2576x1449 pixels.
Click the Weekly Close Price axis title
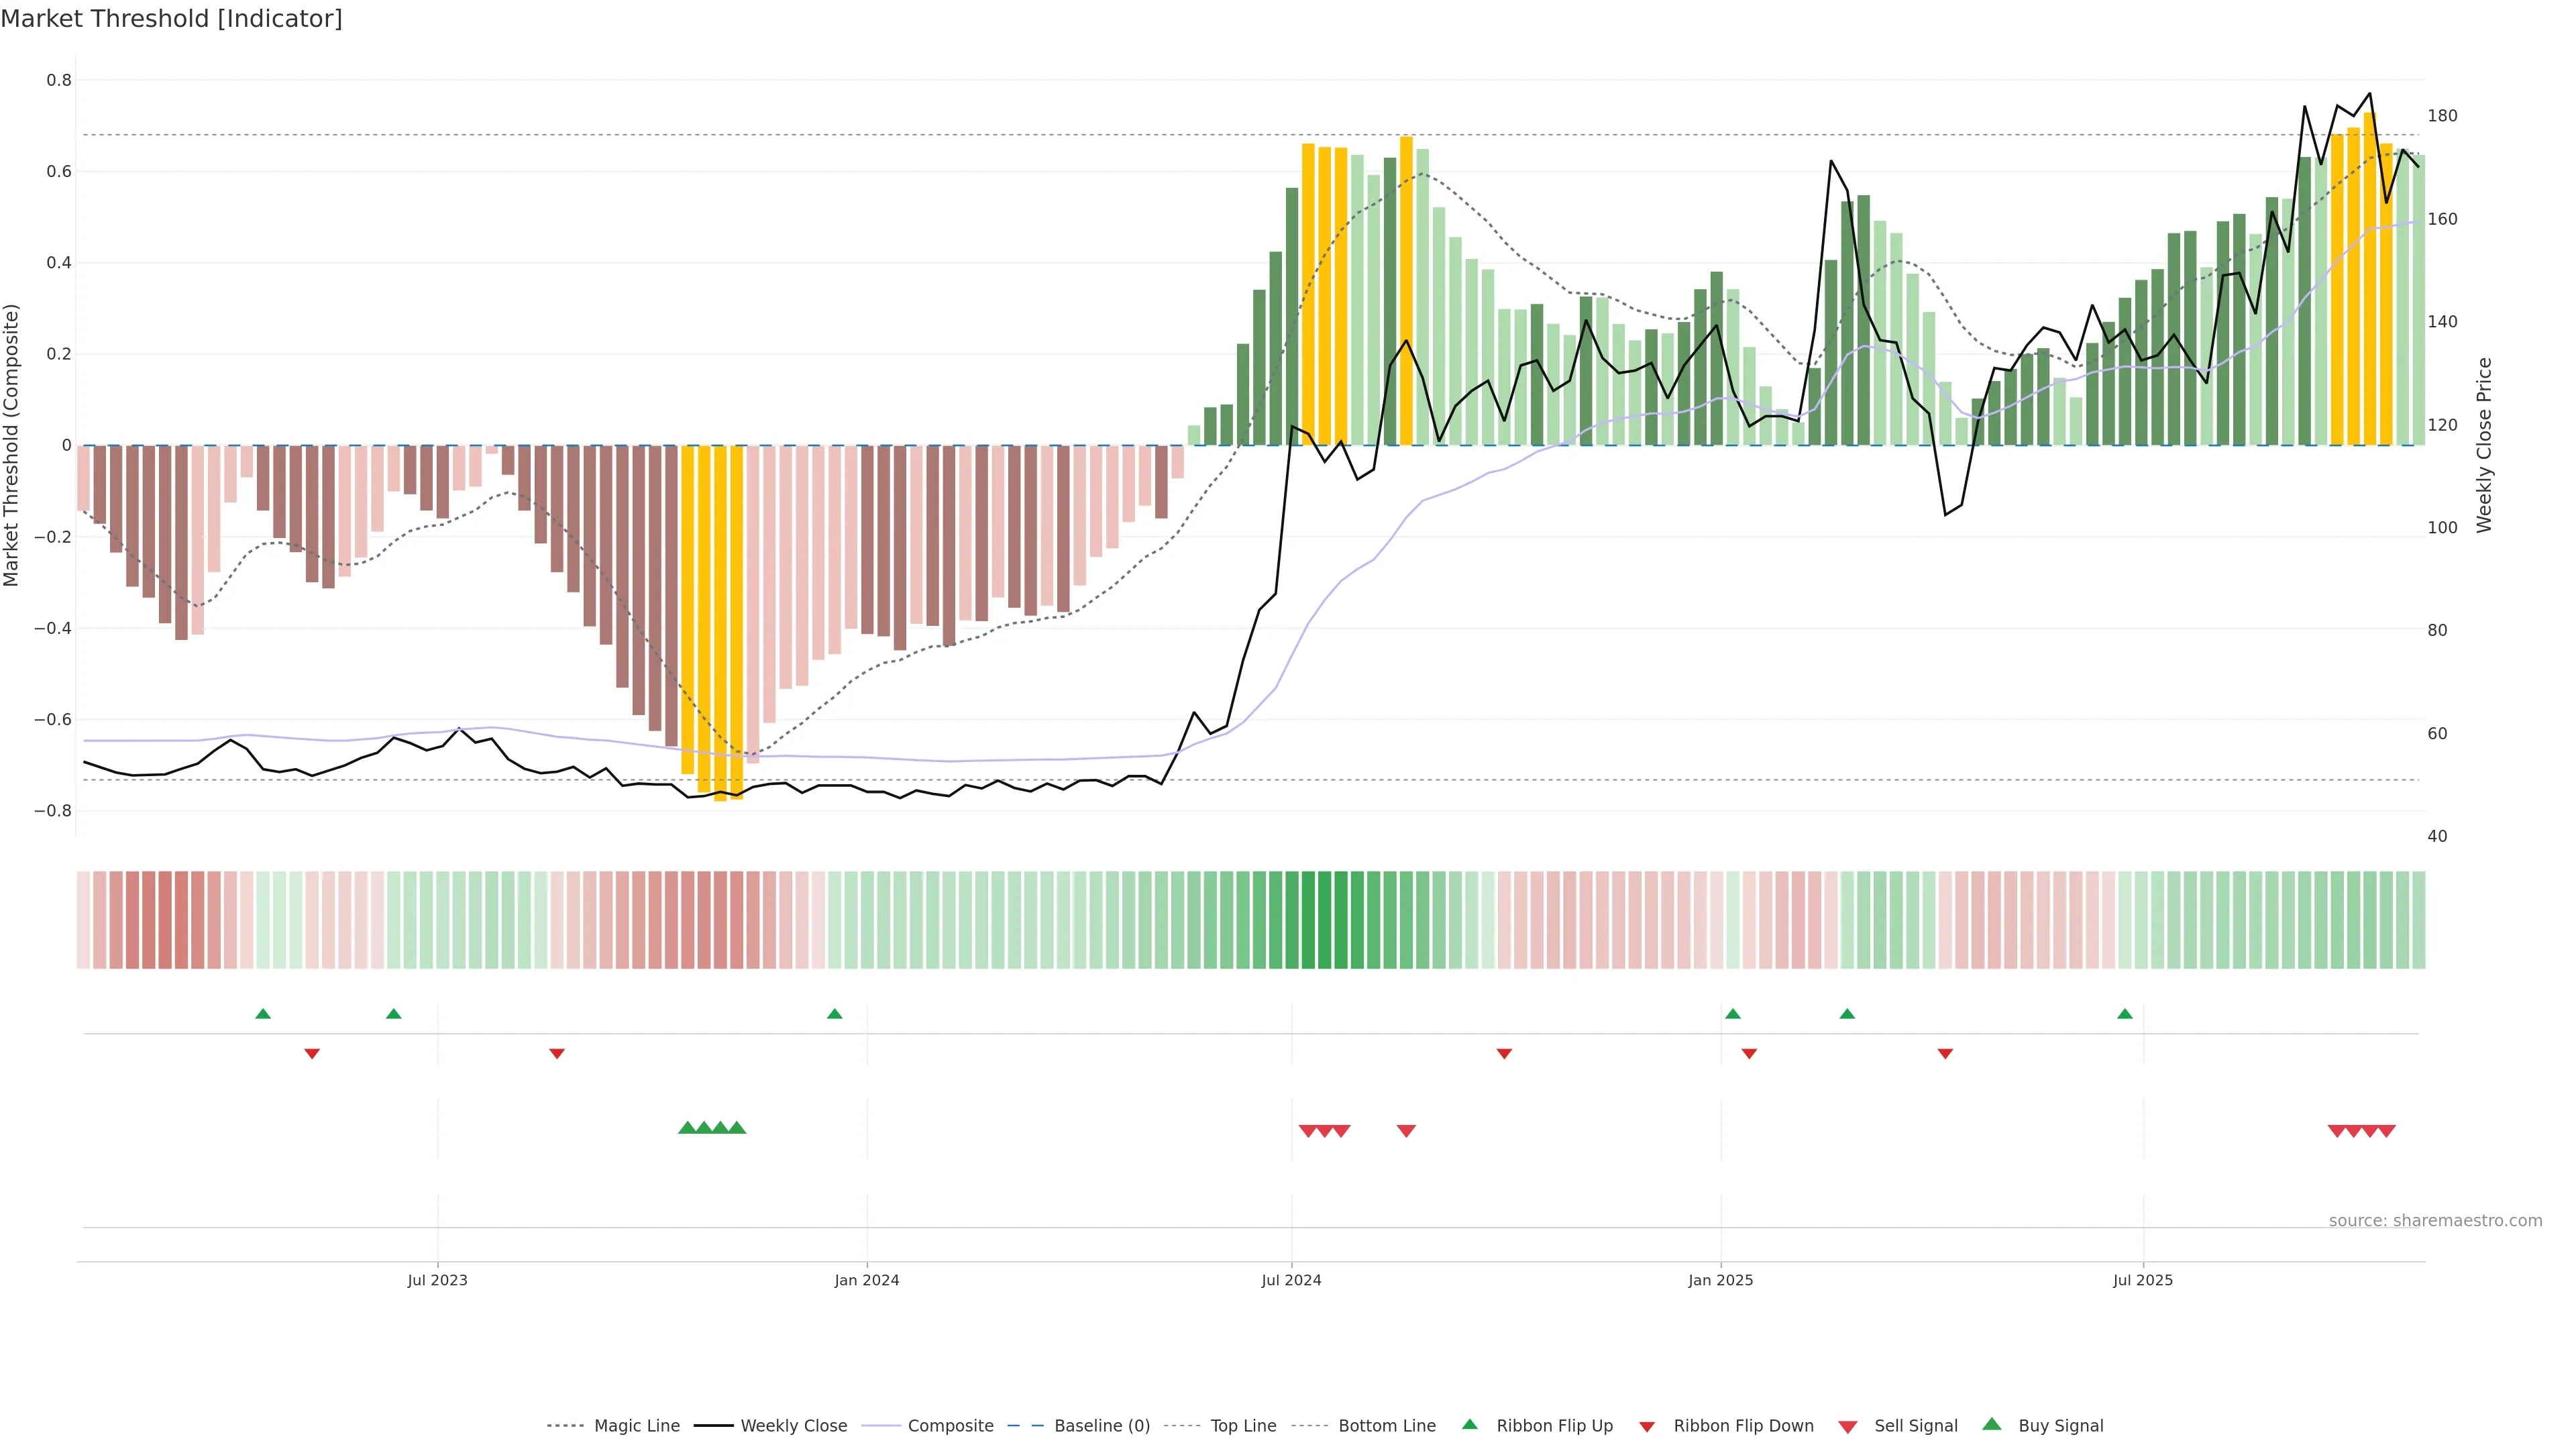point(2484,445)
